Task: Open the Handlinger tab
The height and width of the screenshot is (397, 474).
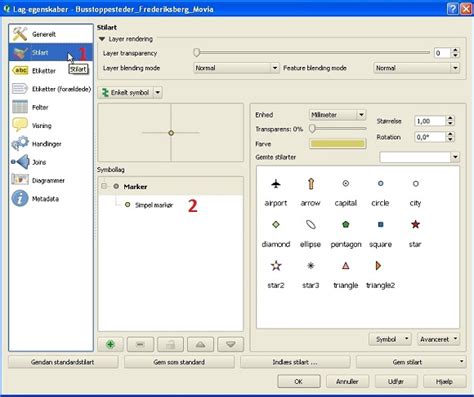Action: tap(51, 144)
